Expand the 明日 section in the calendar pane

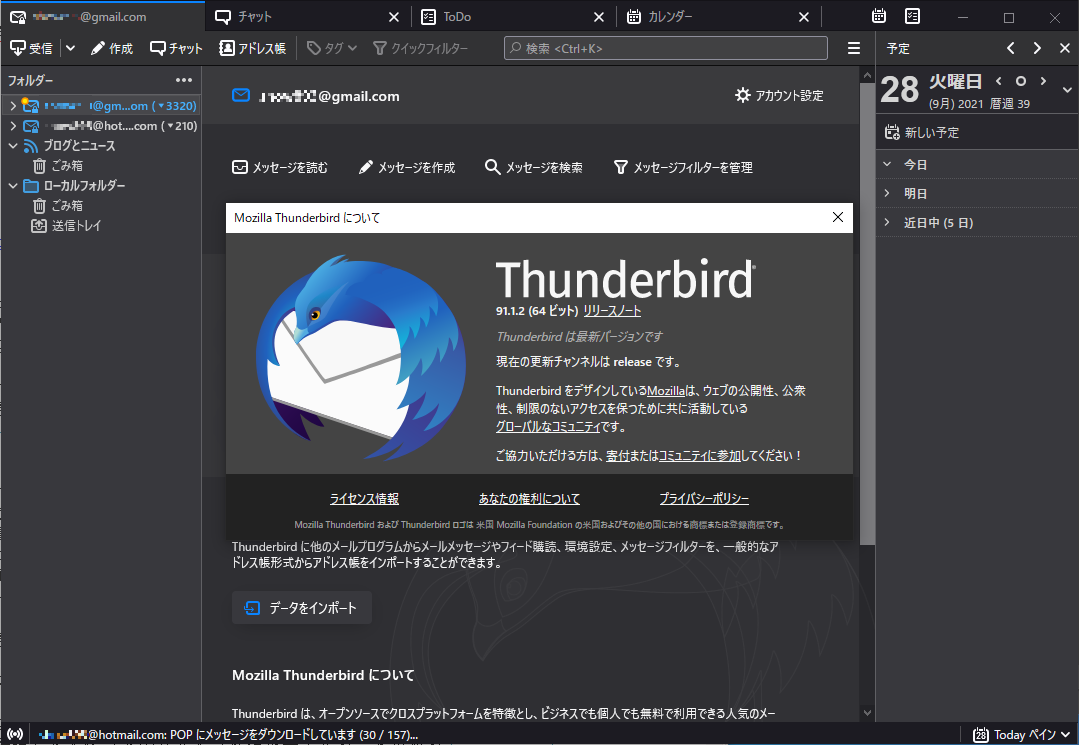click(888, 193)
